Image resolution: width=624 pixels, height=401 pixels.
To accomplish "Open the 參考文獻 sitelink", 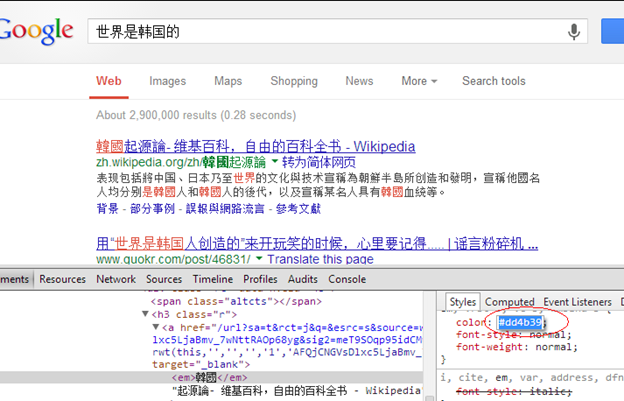I will (298, 208).
